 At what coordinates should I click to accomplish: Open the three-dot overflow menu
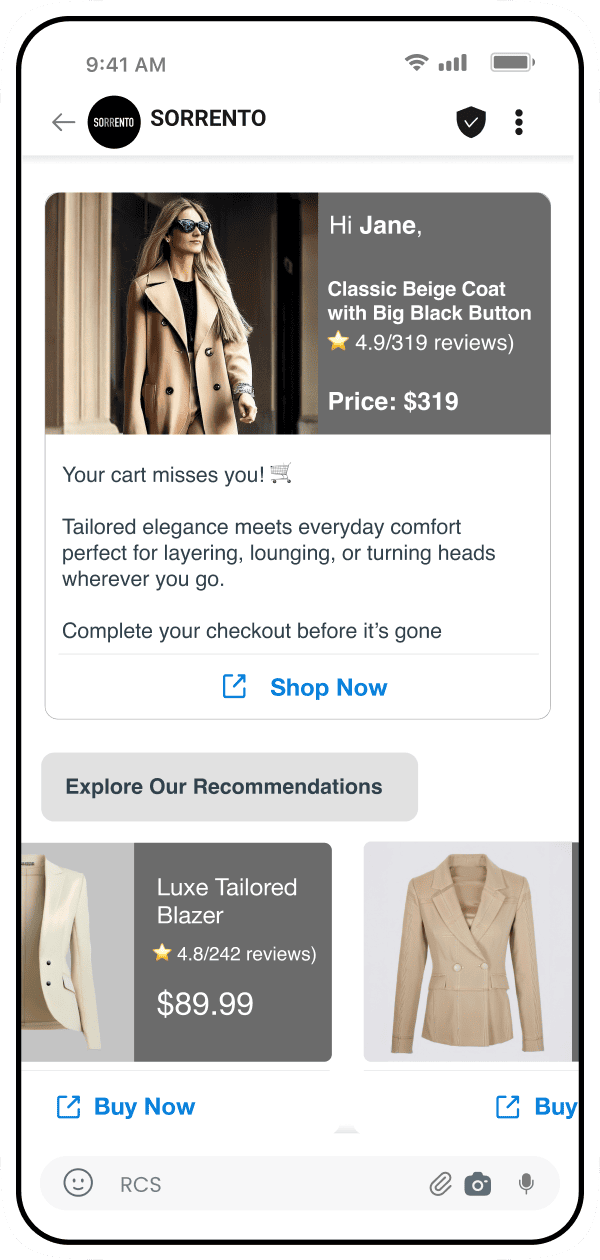pyautogui.click(x=518, y=122)
